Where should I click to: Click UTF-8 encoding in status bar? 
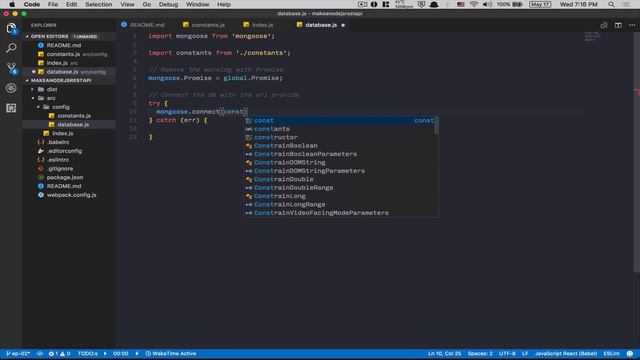[507, 353]
